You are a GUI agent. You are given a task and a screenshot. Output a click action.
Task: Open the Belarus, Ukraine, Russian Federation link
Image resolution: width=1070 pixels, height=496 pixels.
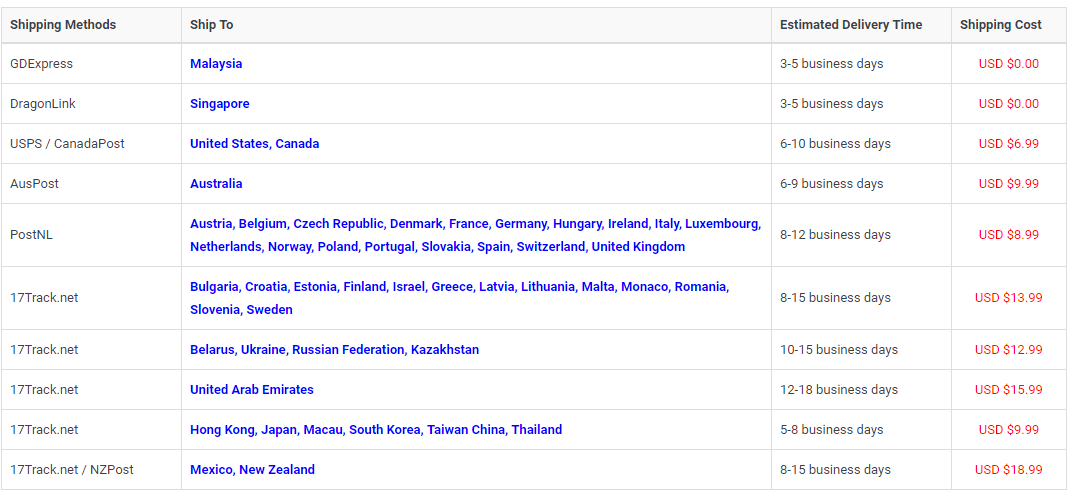[334, 350]
